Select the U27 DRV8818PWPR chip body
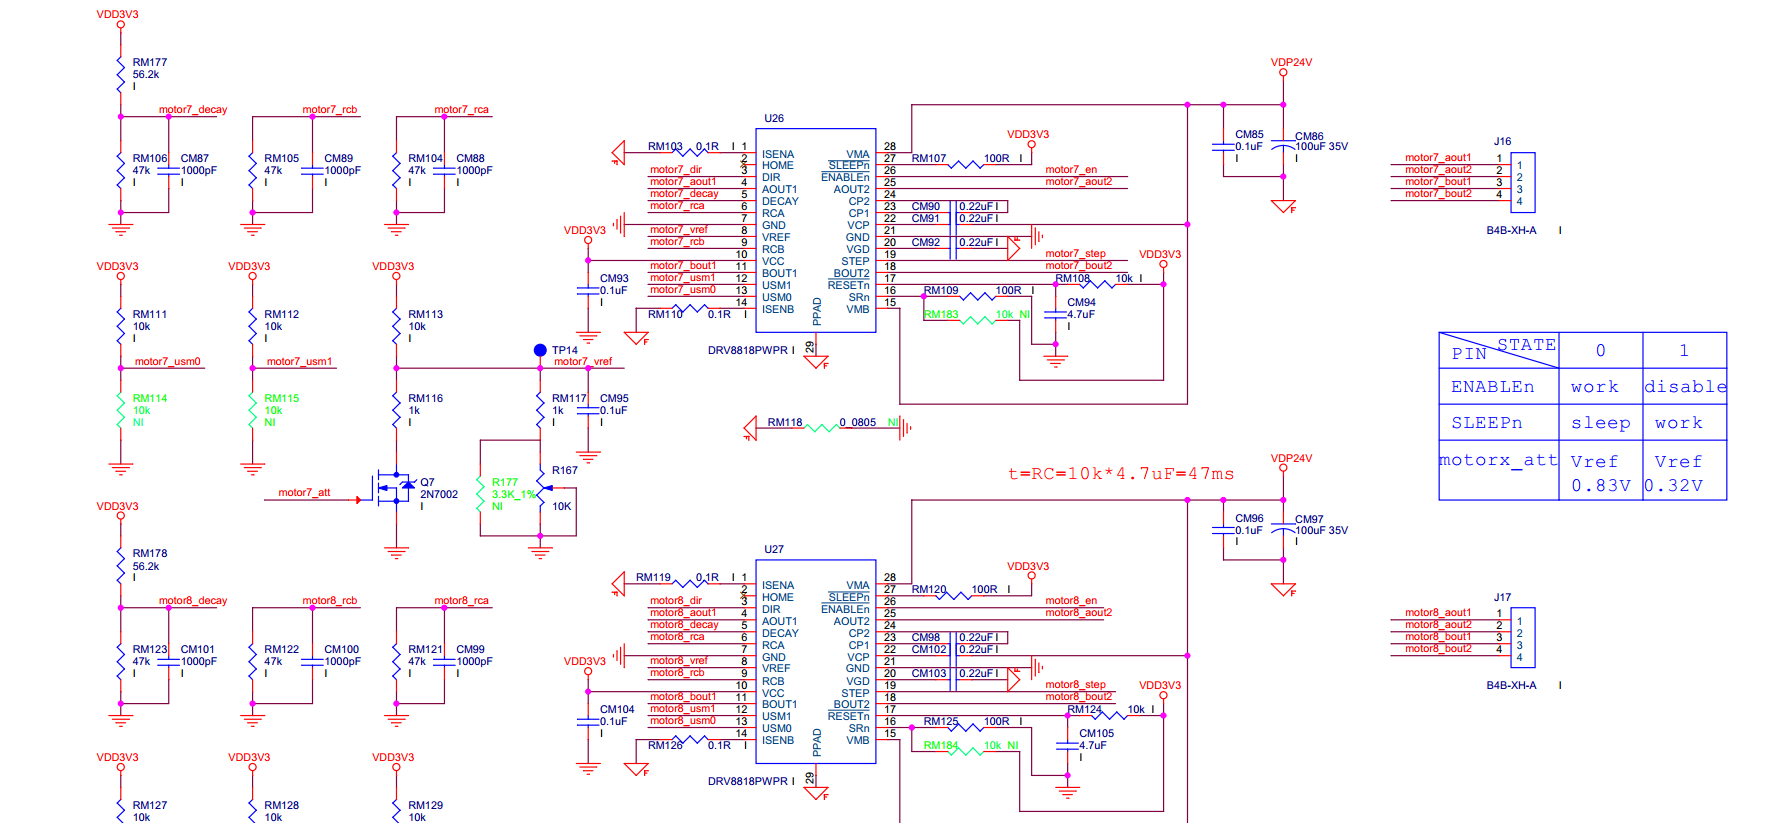Viewport: 1780px width, 823px height. pos(815,661)
